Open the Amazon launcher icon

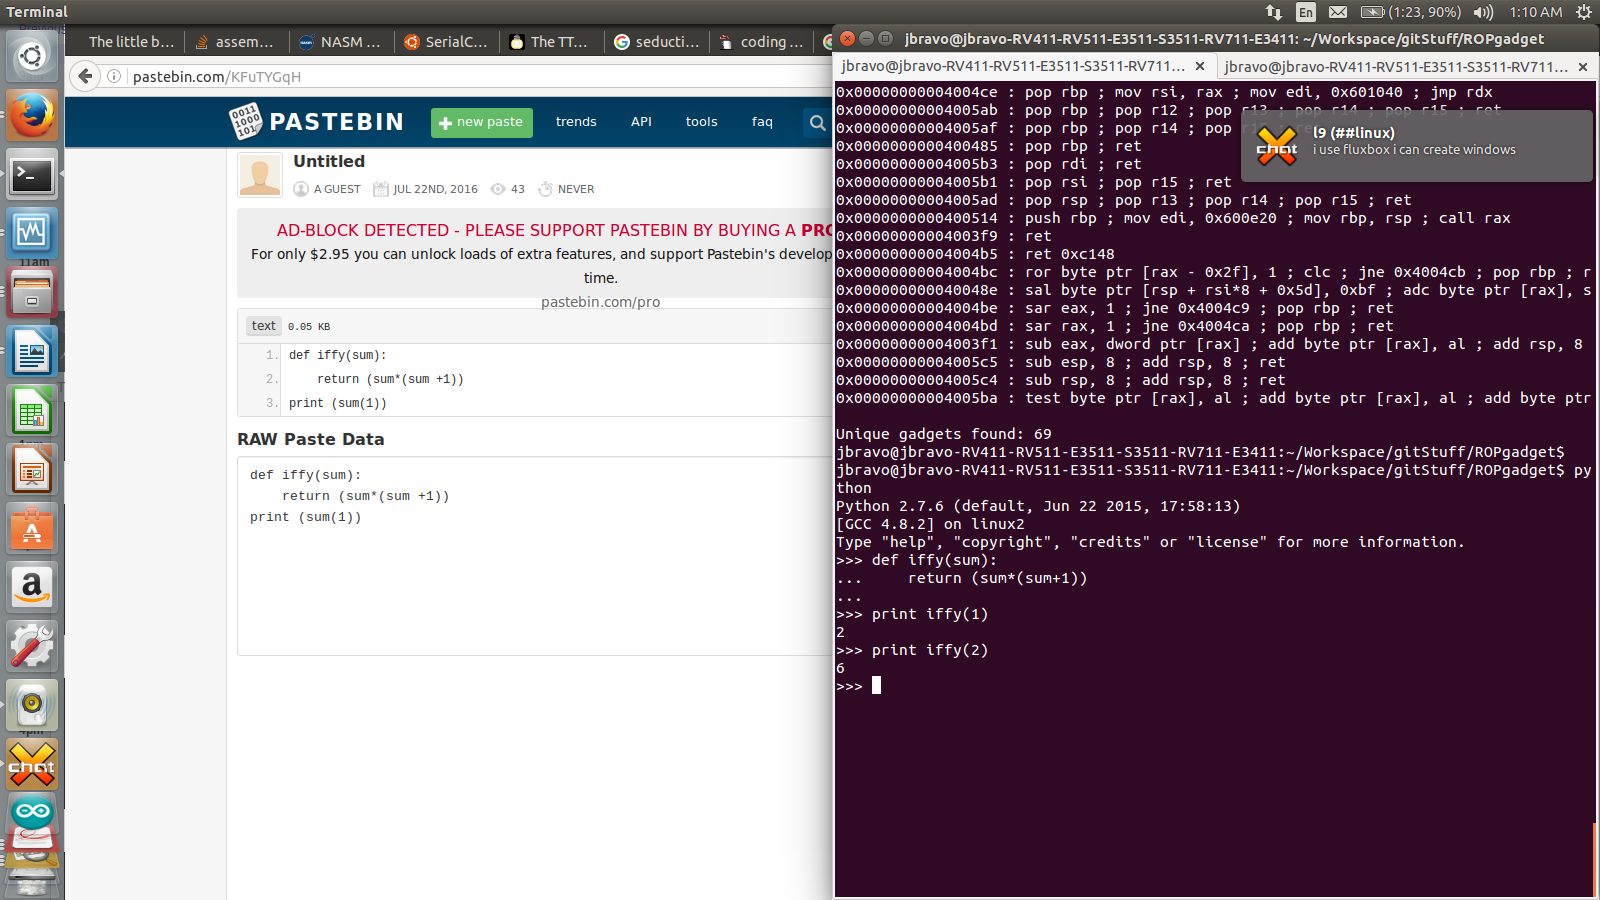point(32,587)
